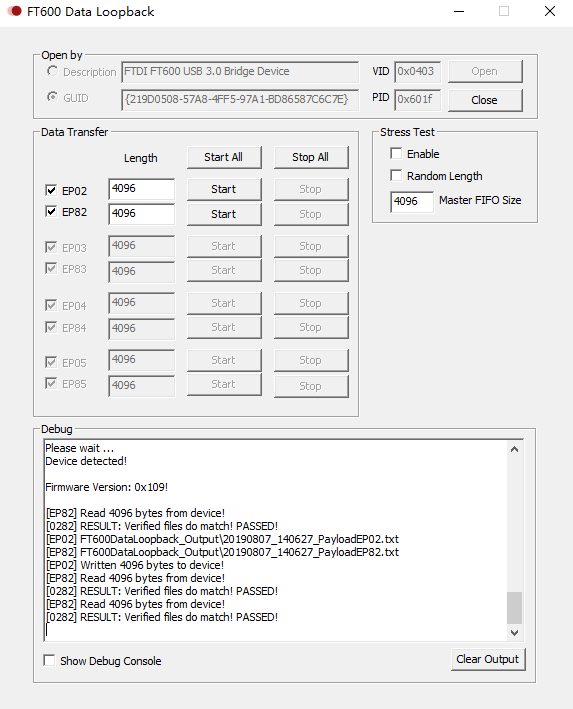Click the PayloadEP02.txt path line in debug
This screenshot has height=709, width=573.
222,539
